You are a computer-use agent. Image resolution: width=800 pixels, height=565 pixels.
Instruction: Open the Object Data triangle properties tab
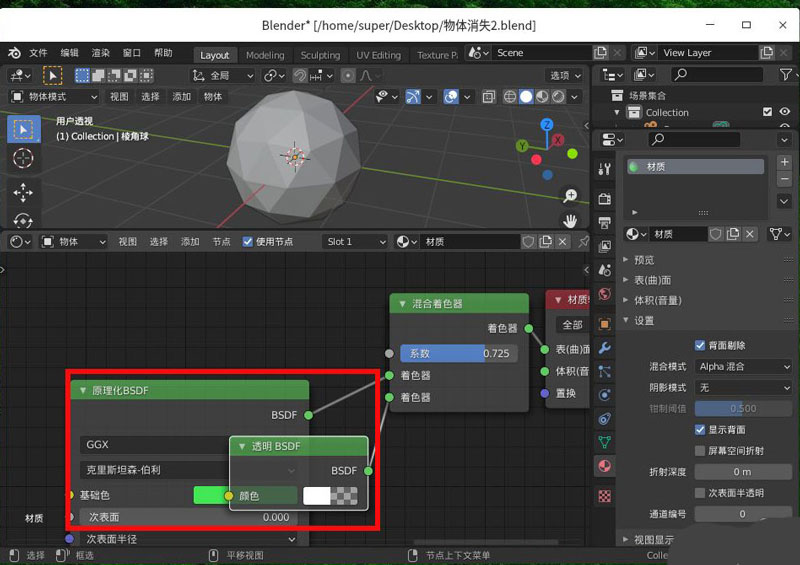604,441
